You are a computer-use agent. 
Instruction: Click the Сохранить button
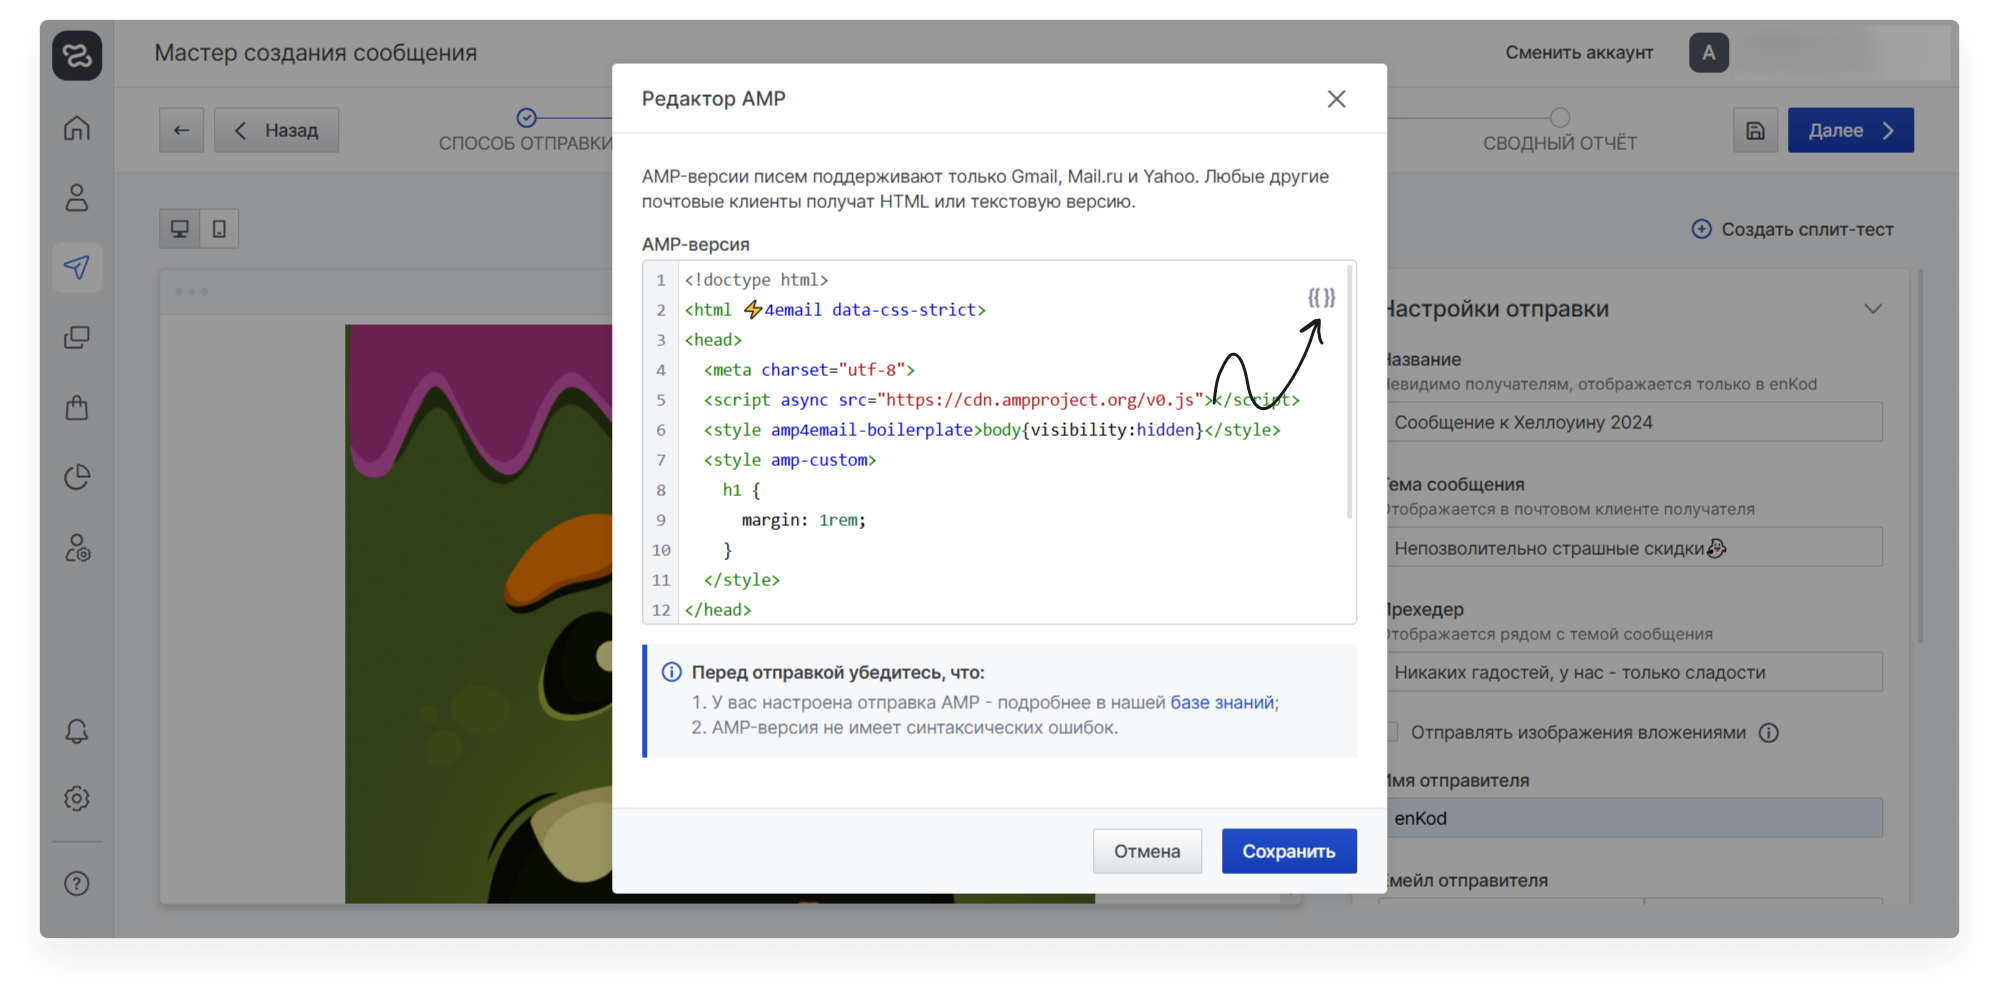tap(1289, 851)
